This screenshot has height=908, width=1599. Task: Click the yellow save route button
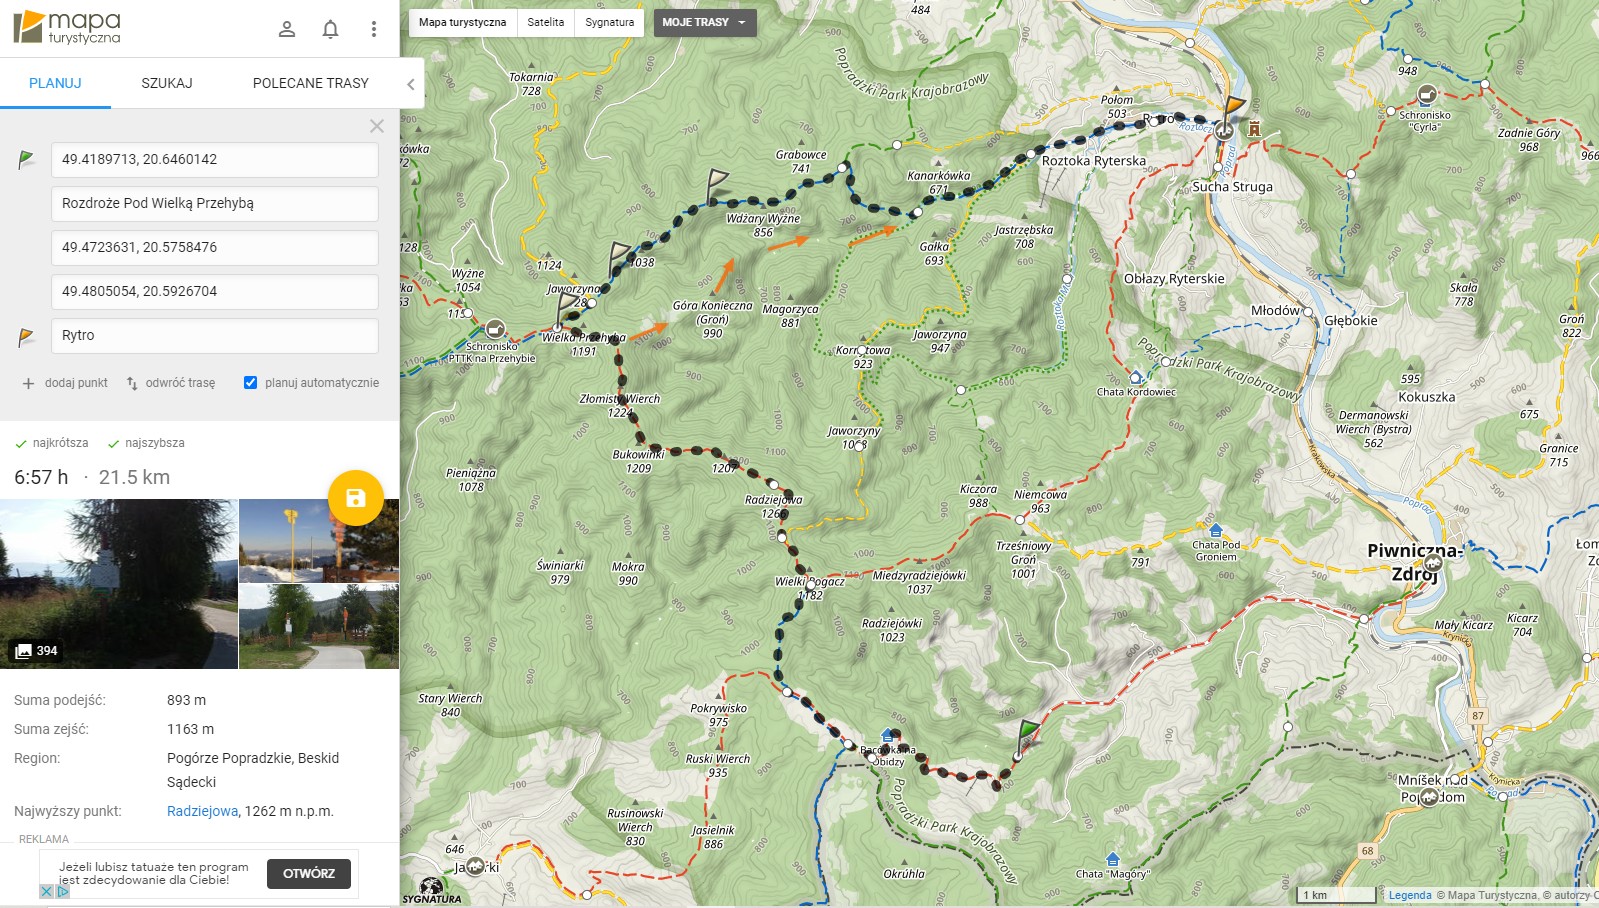(x=355, y=498)
